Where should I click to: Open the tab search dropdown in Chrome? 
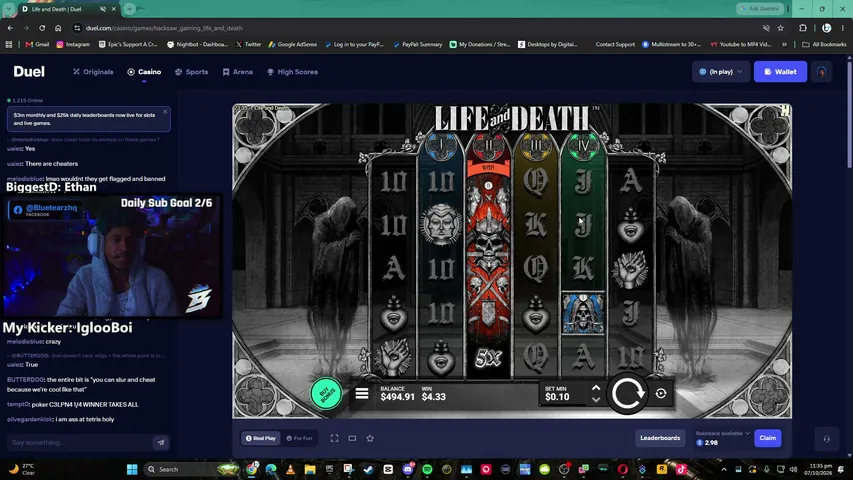pyautogui.click(x=9, y=9)
